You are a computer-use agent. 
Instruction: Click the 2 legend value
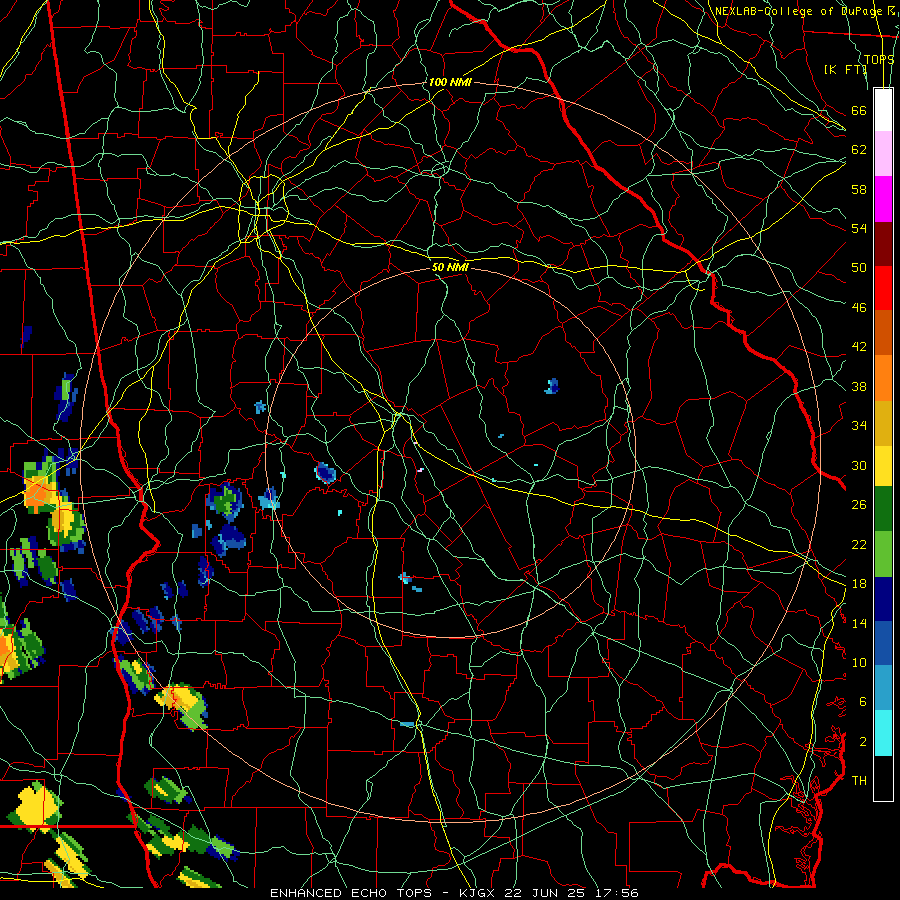[x=863, y=742]
